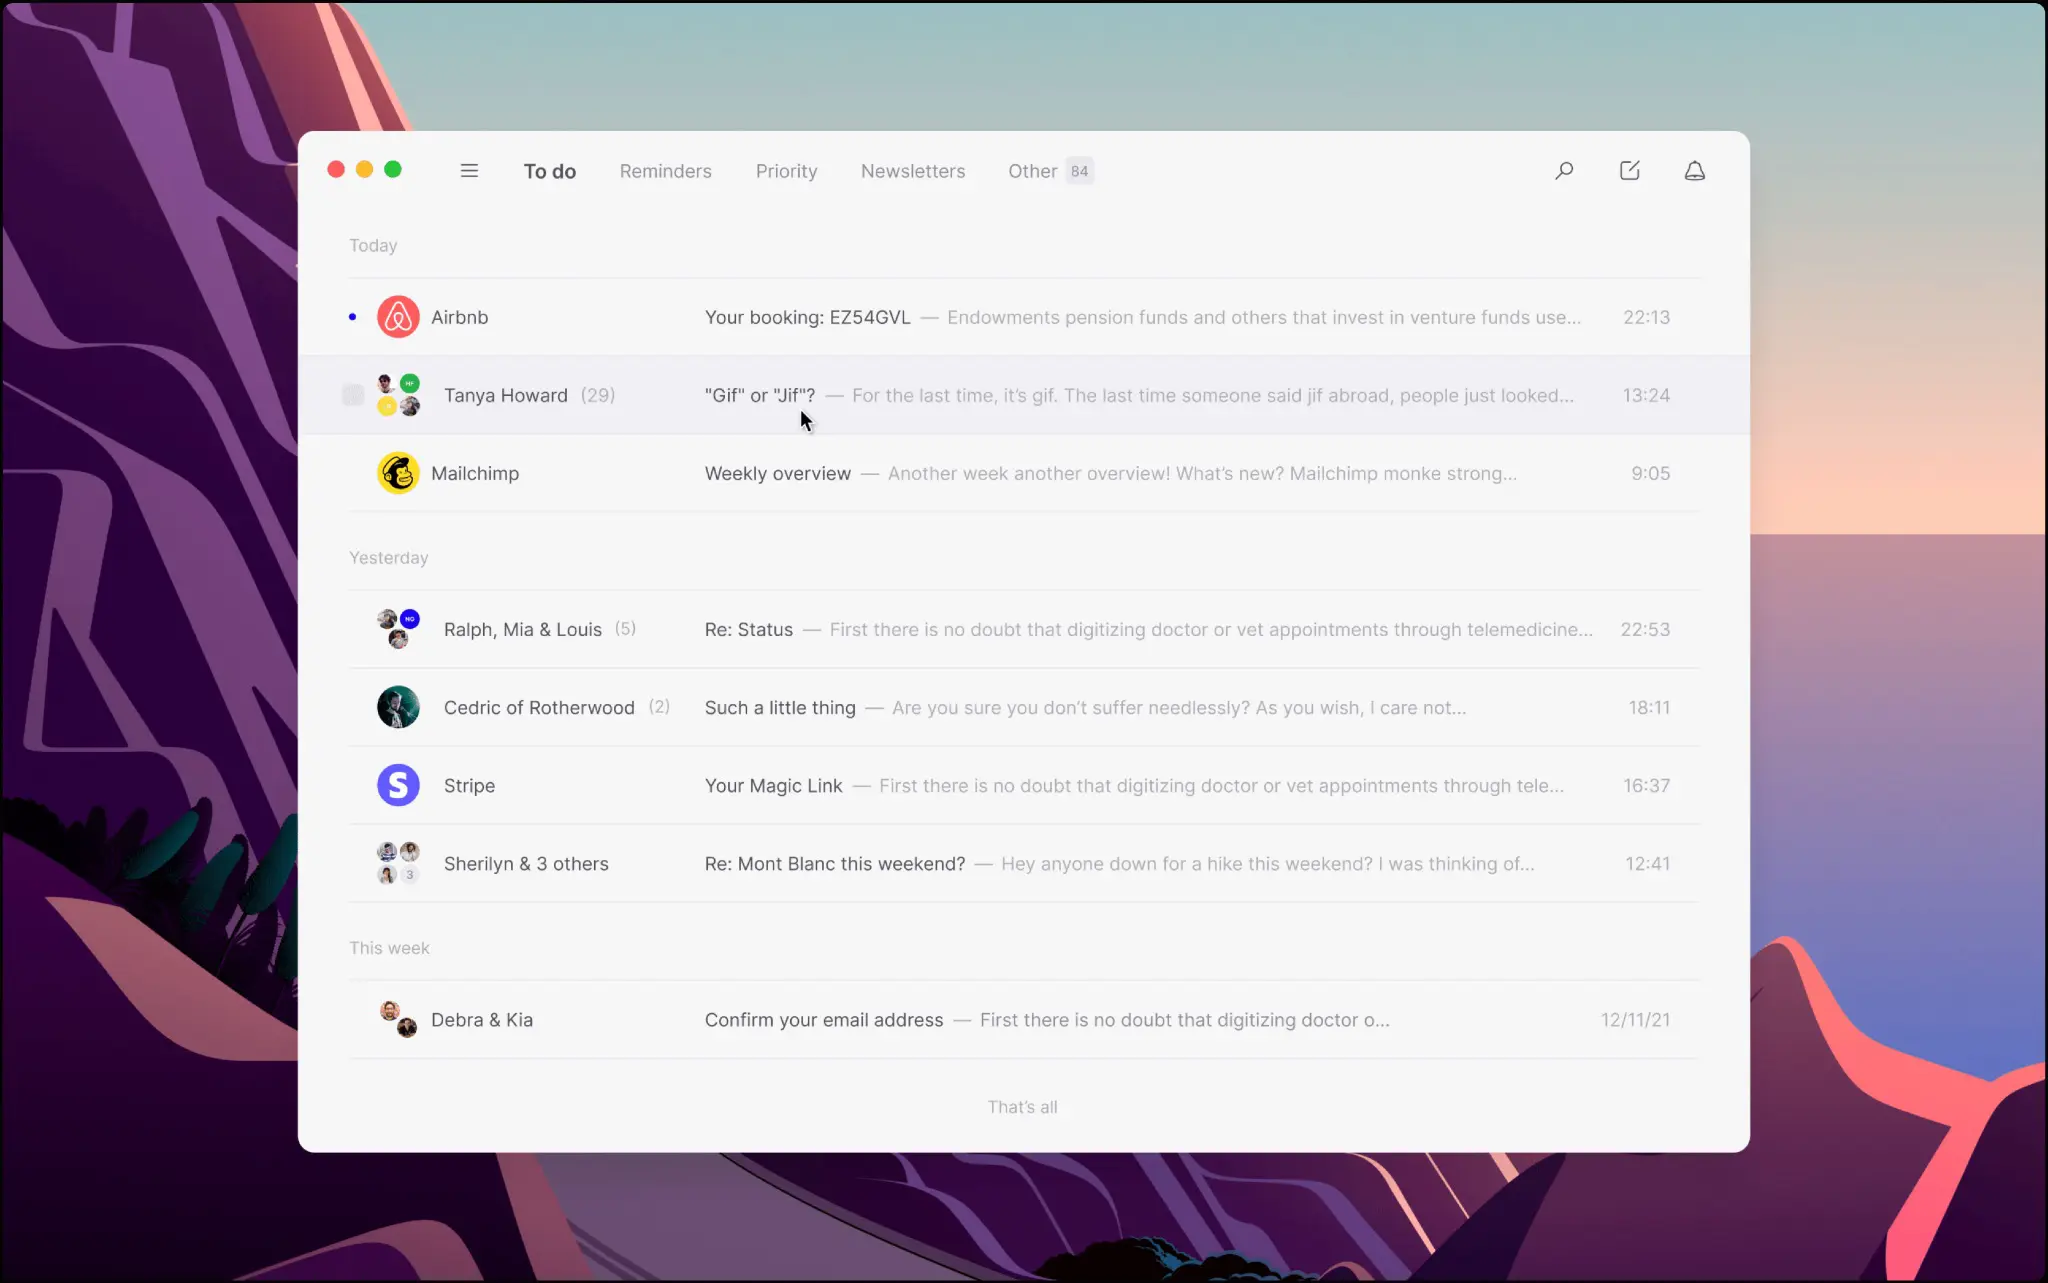Expand Cedric of Rotherwood thread (2)

659,707
